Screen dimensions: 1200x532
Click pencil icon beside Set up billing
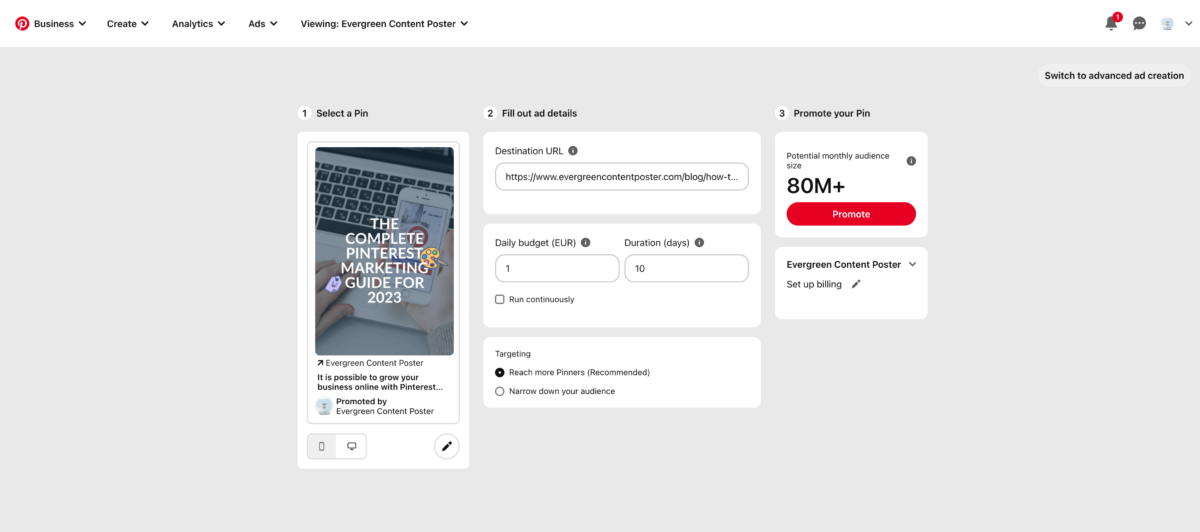856,284
